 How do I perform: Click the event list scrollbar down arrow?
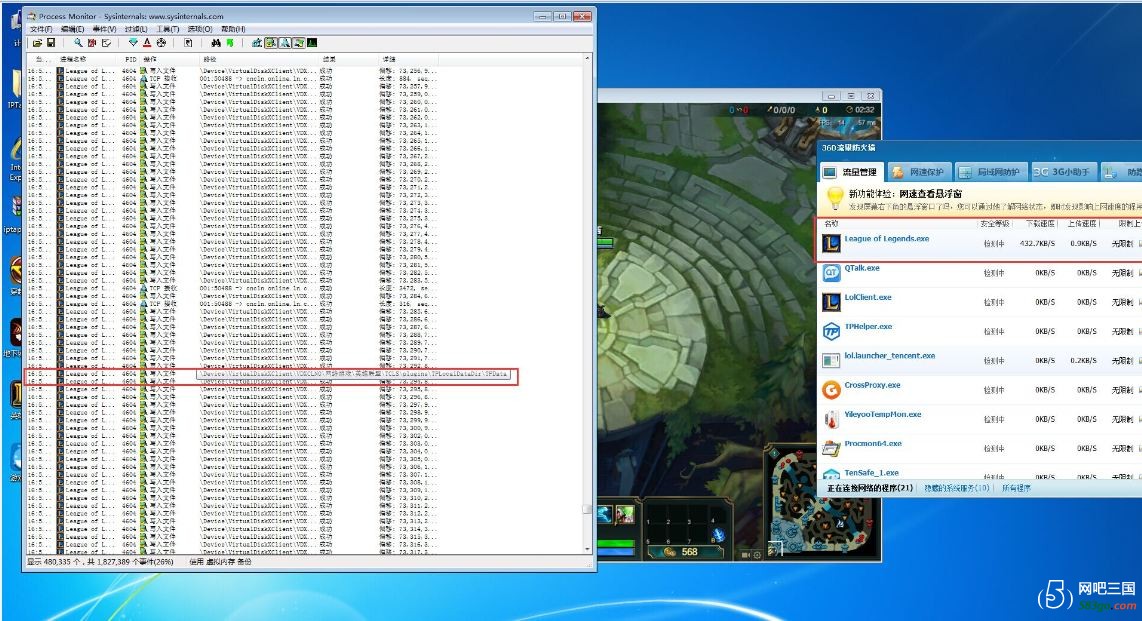click(x=587, y=550)
